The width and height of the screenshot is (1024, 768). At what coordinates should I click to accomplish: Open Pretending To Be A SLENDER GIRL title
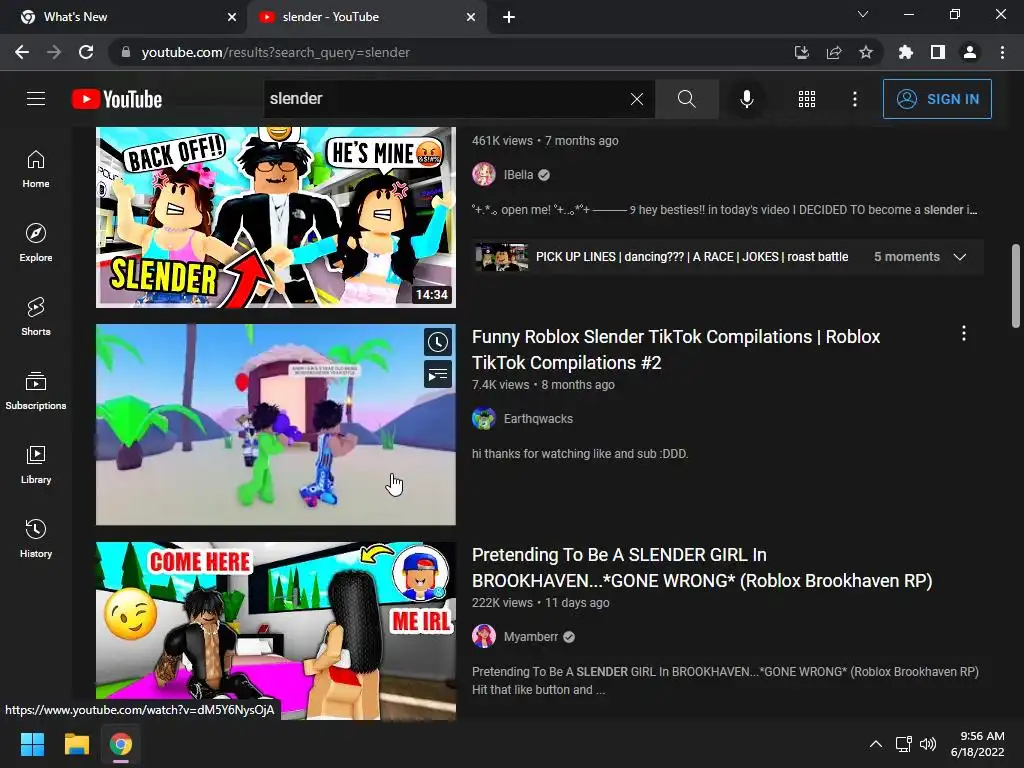tap(702, 568)
